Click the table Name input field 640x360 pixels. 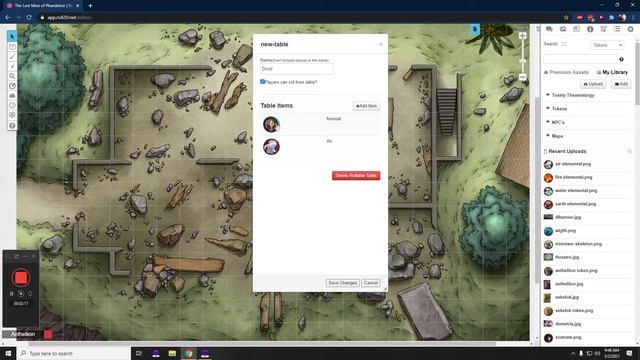pyautogui.click(x=297, y=69)
